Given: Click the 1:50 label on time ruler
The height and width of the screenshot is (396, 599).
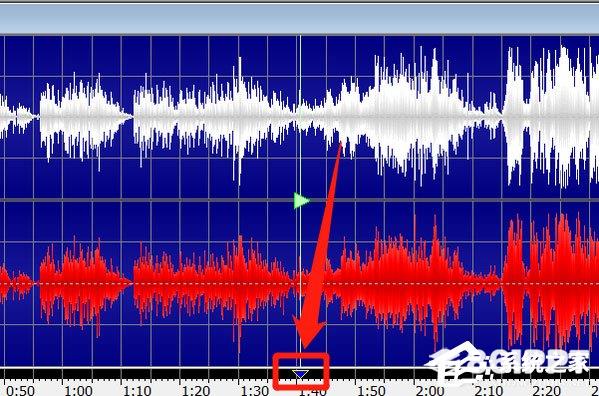Looking at the screenshot, I should click(x=371, y=391).
